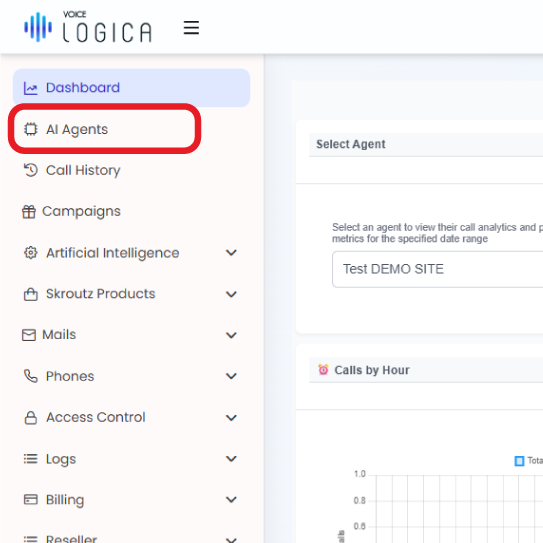Click the Mails envelope icon
This screenshot has width=543, height=543.
point(29,335)
